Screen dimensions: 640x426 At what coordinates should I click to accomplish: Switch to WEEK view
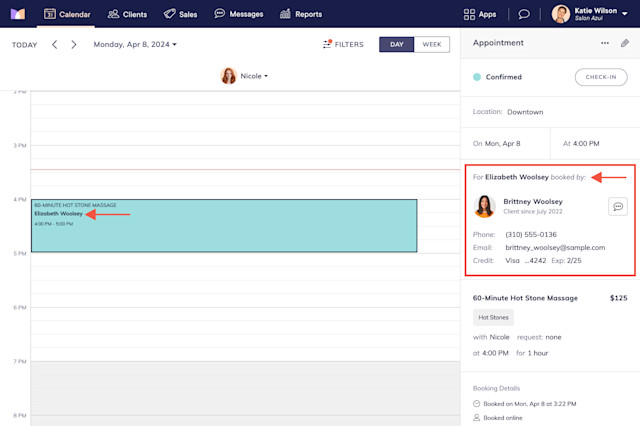coord(432,44)
